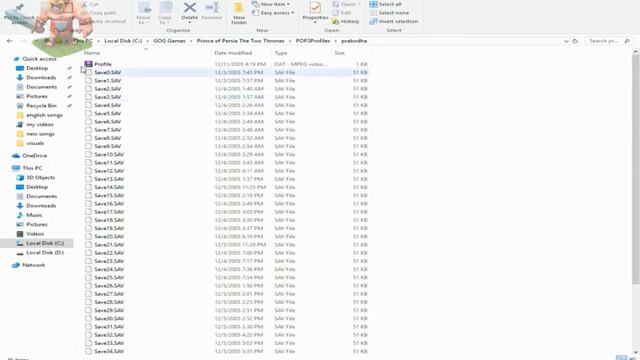Select the Profile DAT file

coord(227,64)
